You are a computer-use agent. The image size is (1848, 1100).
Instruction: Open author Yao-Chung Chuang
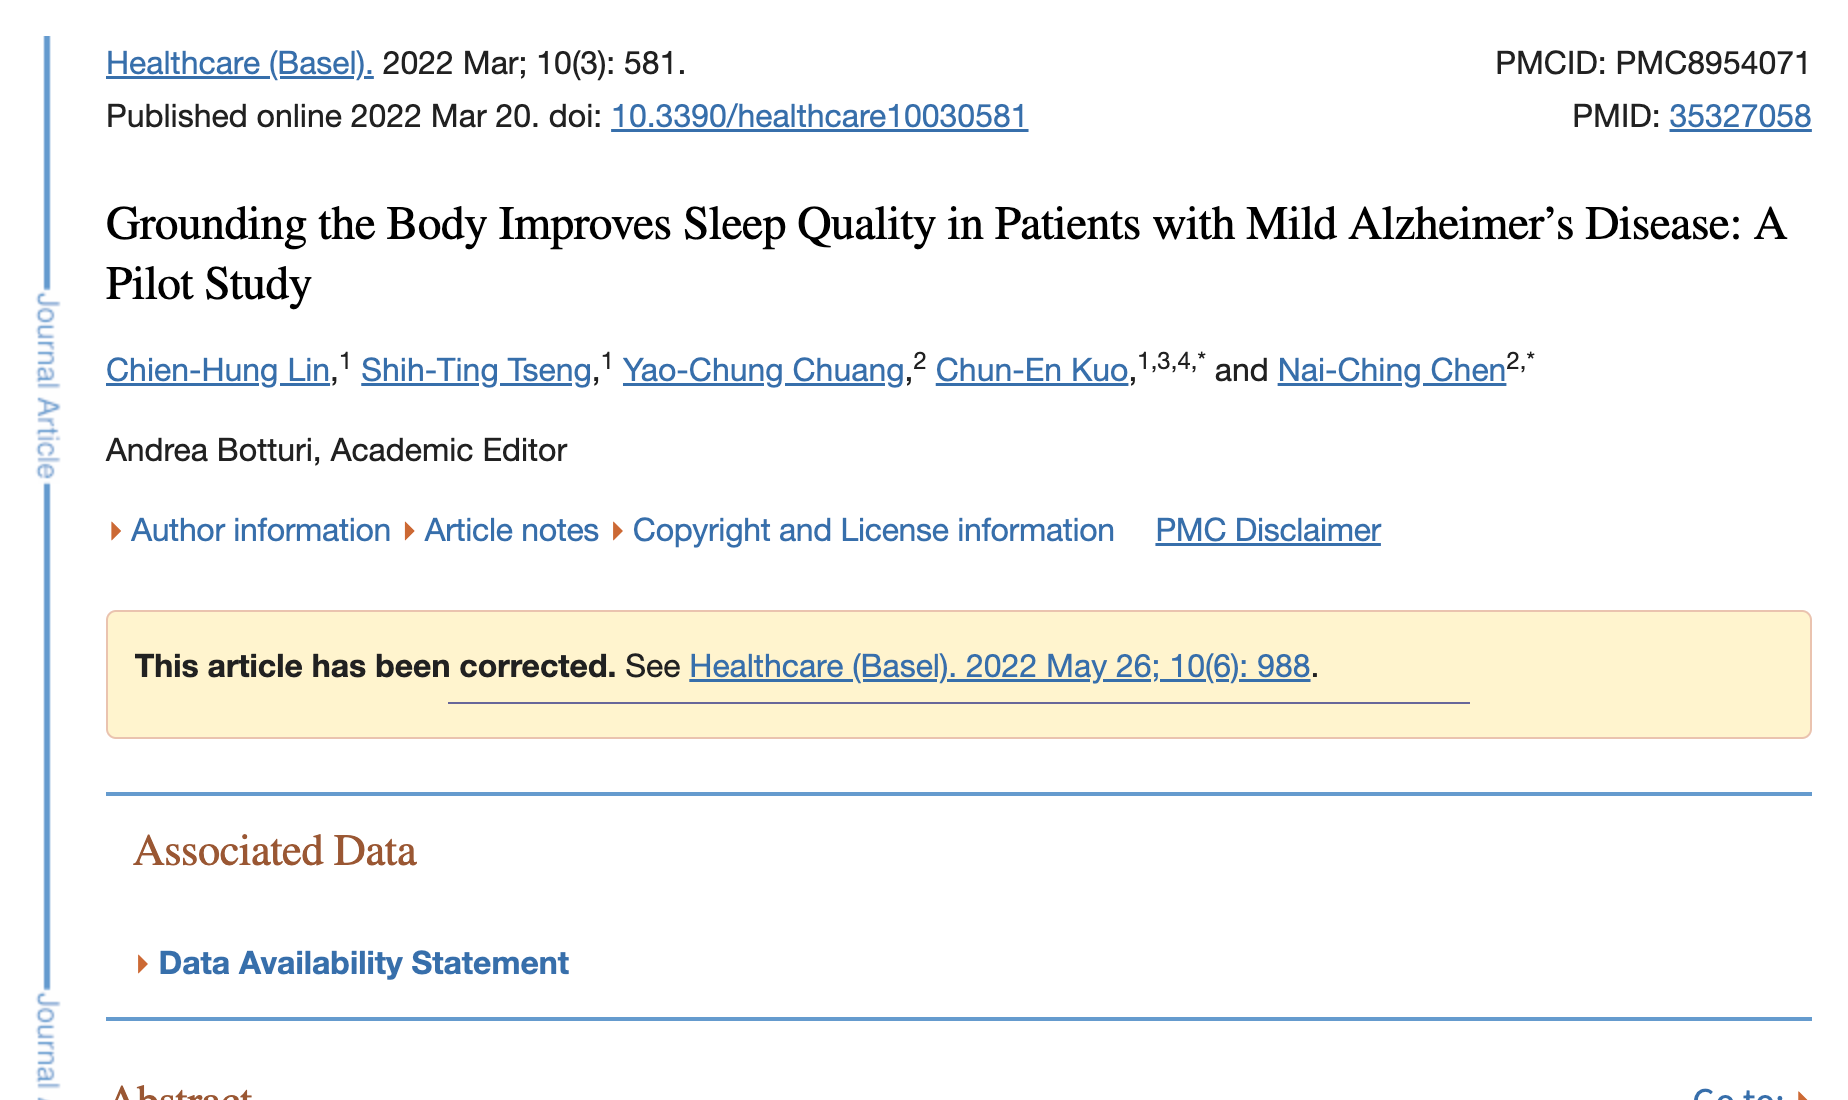point(763,370)
